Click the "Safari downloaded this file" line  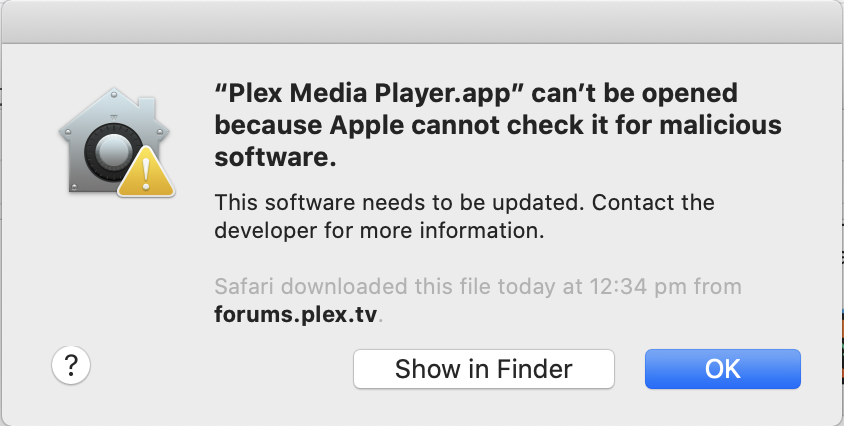click(x=478, y=287)
